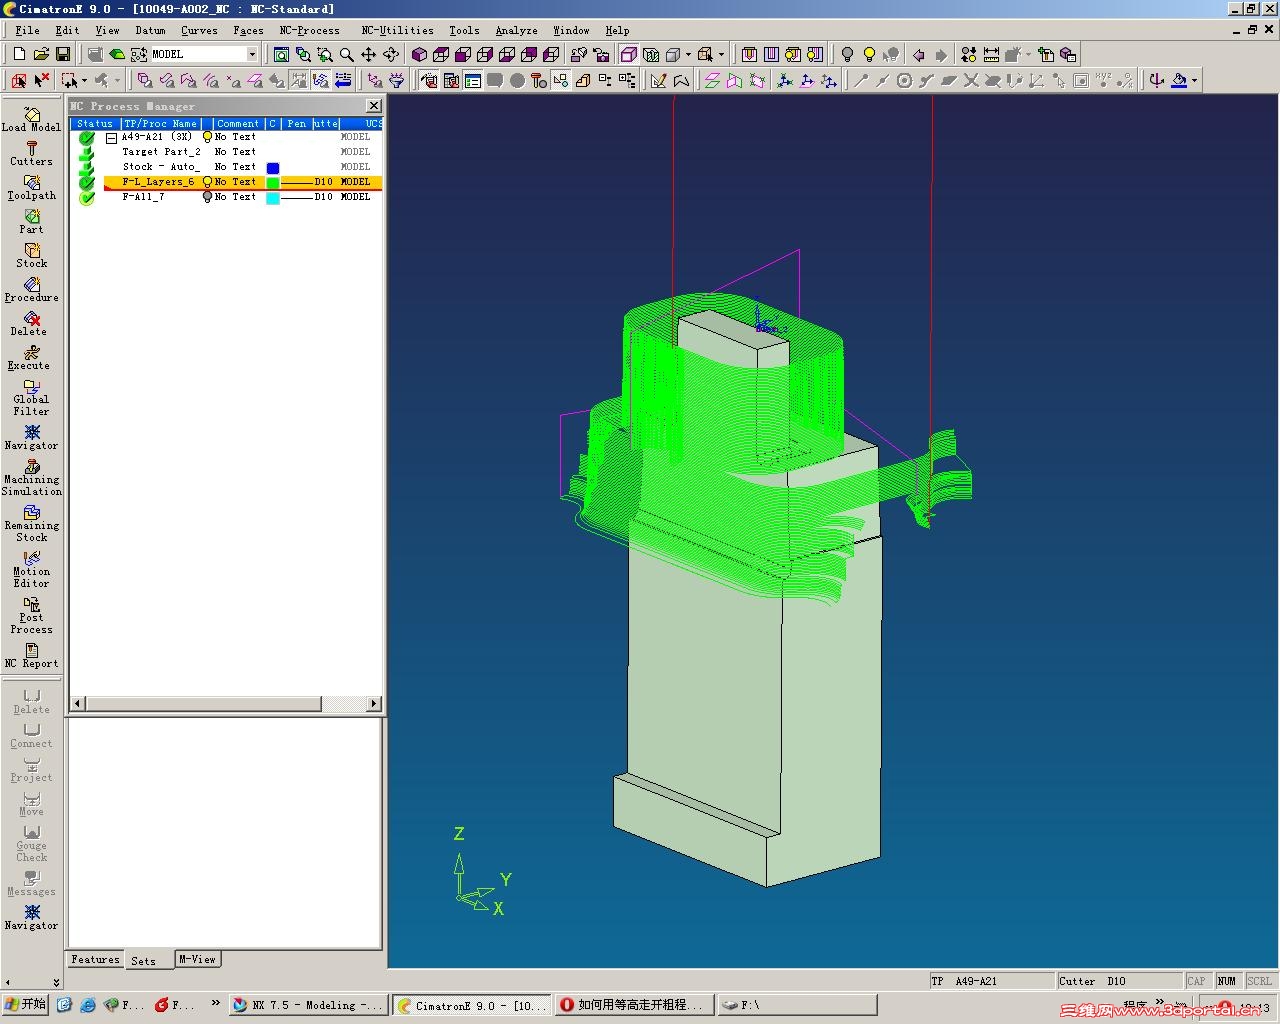The width and height of the screenshot is (1280, 1024).
Task: Open the NC Report icon
Action: (x=31, y=656)
